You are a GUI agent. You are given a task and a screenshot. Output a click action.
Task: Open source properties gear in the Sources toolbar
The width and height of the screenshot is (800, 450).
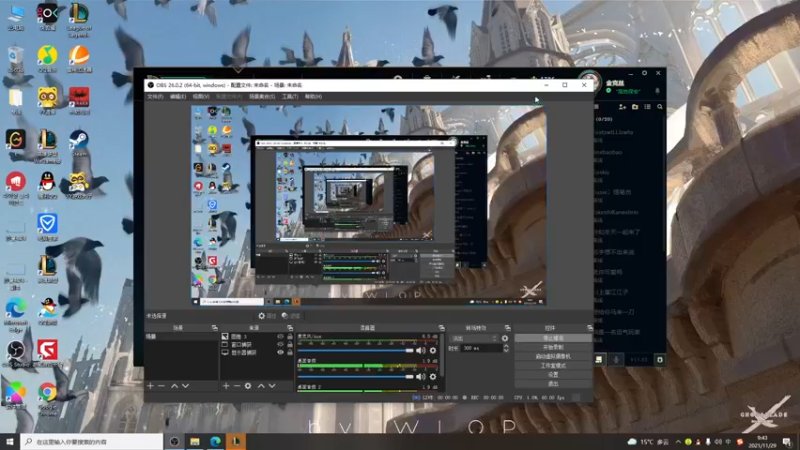tap(248, 386)
